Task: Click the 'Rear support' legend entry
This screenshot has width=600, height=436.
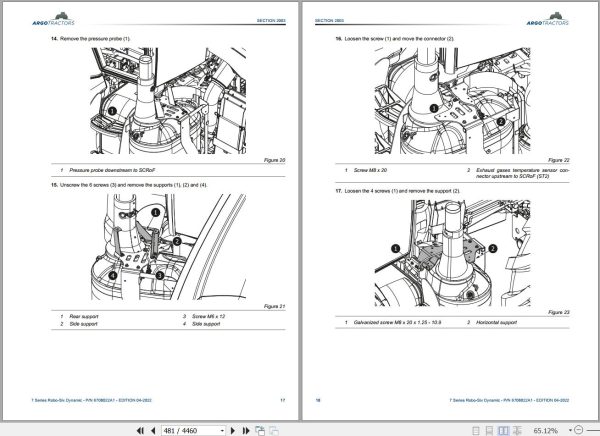Action: 84,316
